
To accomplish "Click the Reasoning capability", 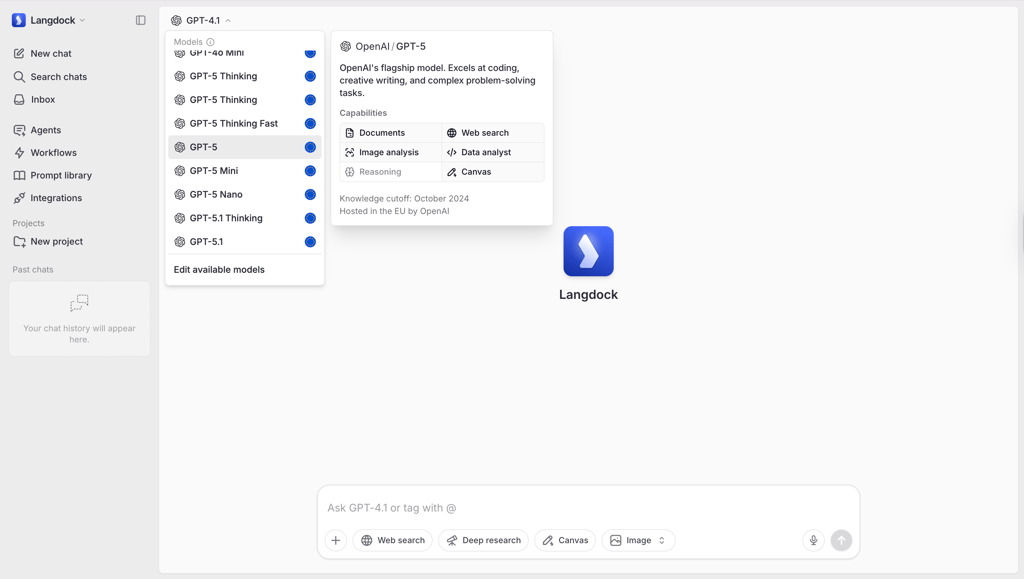I will point(391,172).
